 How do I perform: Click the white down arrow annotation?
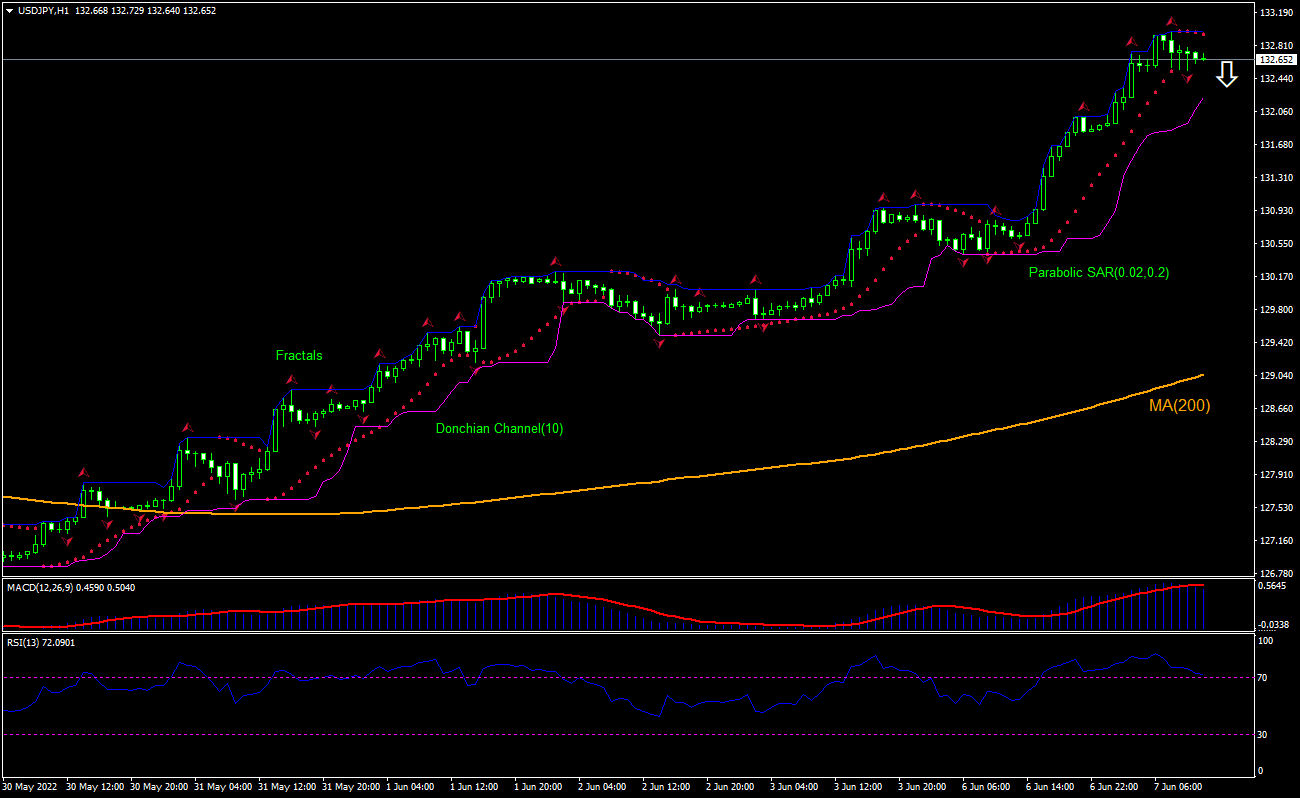pos(1227,74)
